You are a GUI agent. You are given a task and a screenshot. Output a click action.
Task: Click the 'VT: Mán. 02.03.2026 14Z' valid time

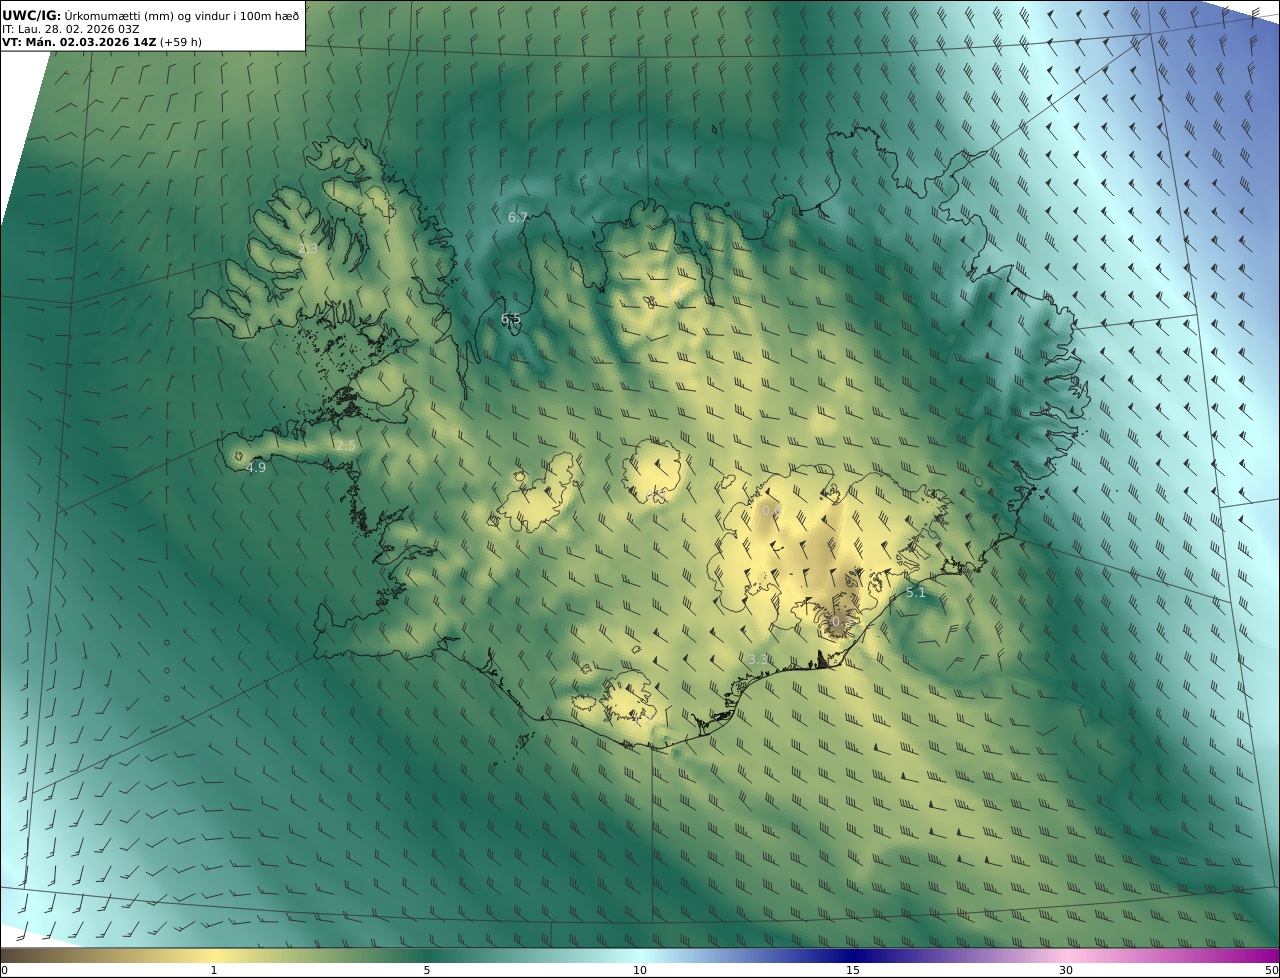coord(78,42)
